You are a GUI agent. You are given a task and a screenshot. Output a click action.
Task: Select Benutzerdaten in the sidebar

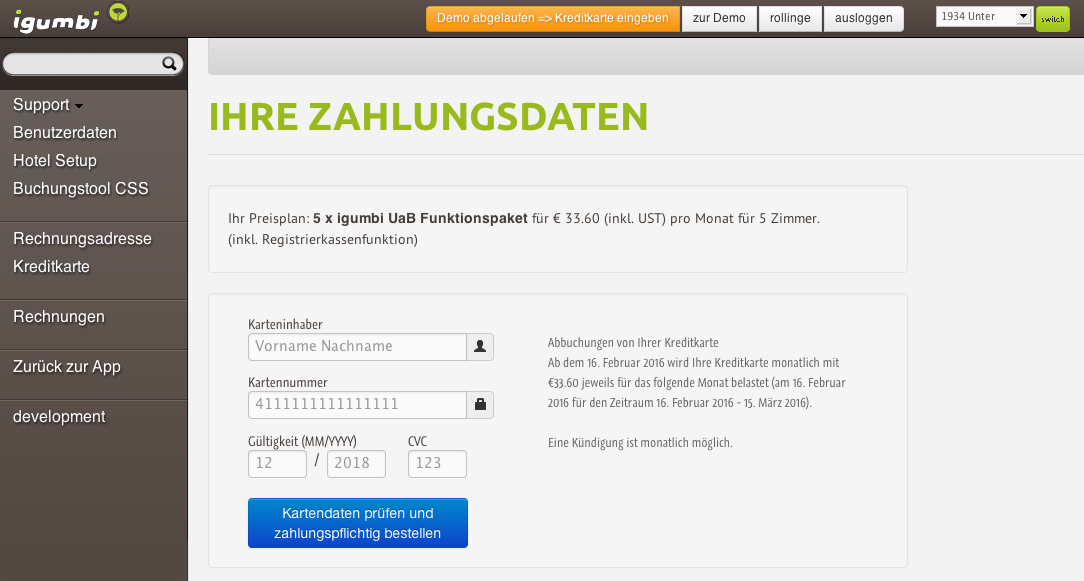tap(63, 132)
